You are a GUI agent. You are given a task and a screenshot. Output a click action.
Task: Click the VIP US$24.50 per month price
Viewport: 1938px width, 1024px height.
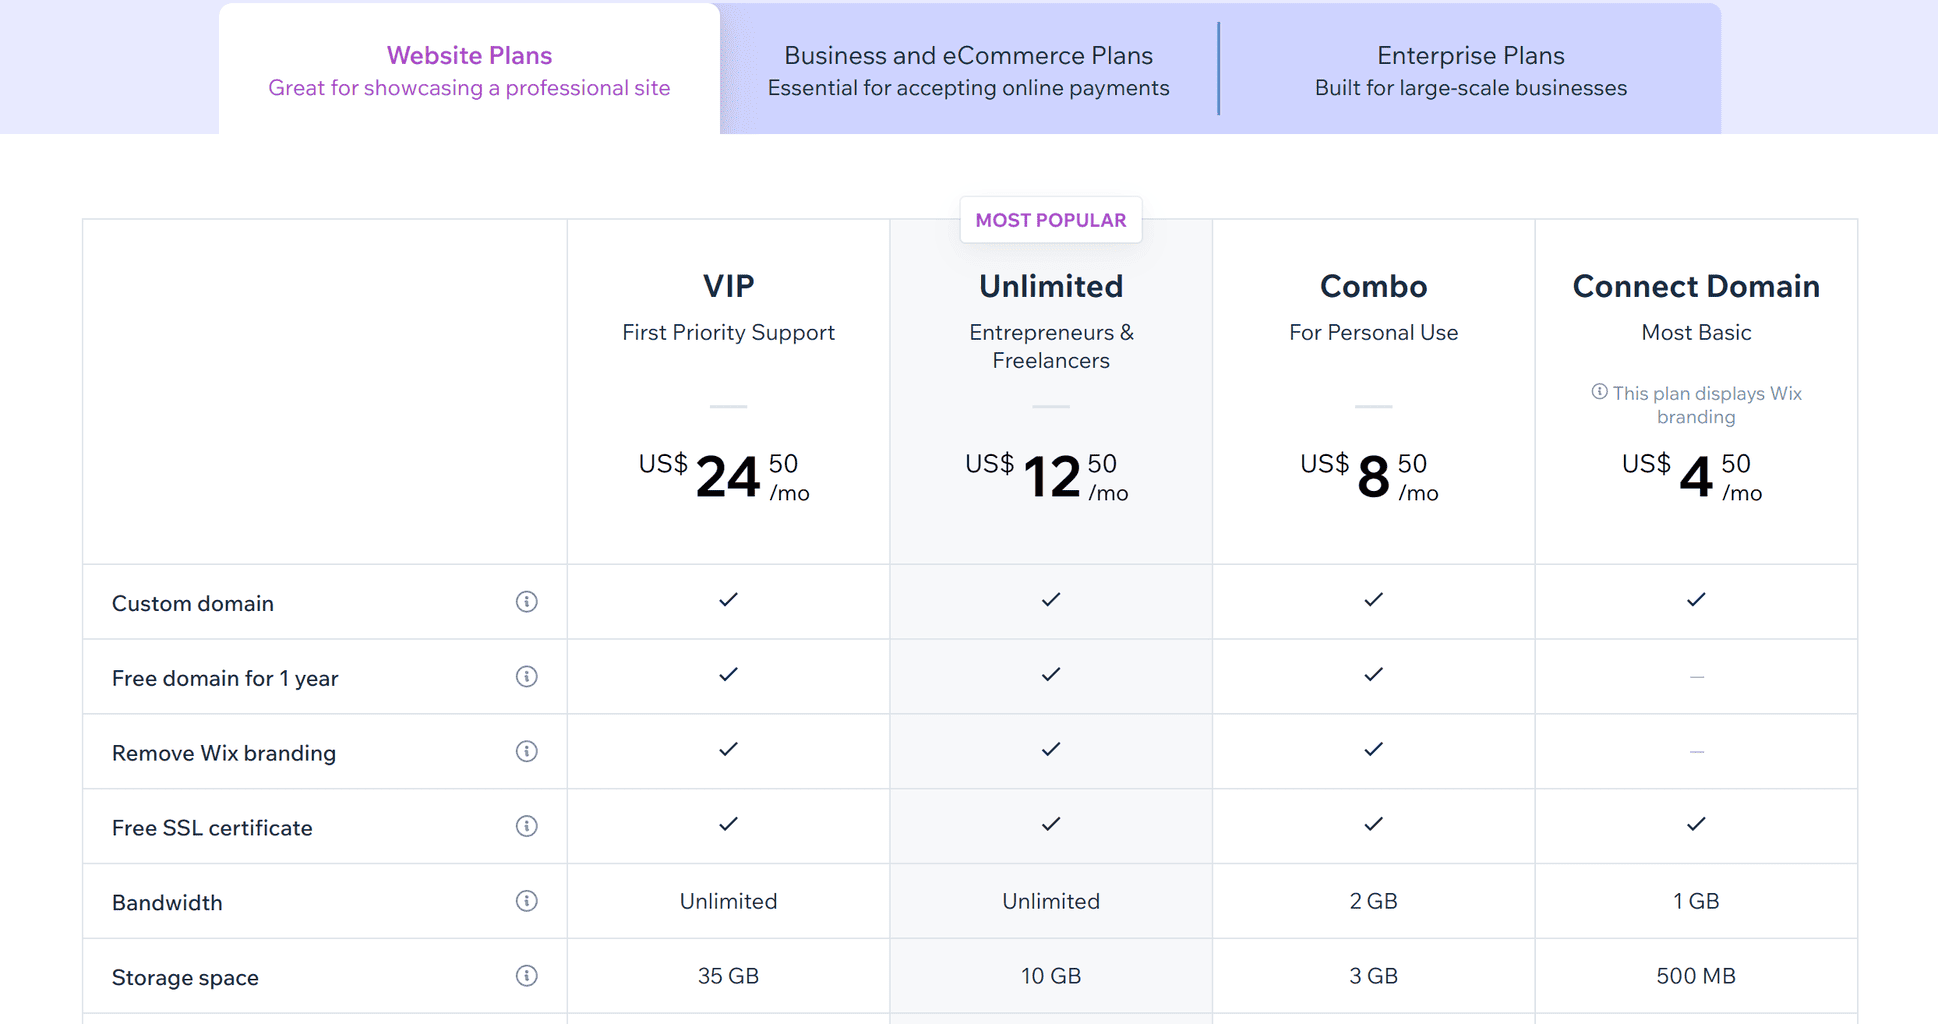[724, 476]
